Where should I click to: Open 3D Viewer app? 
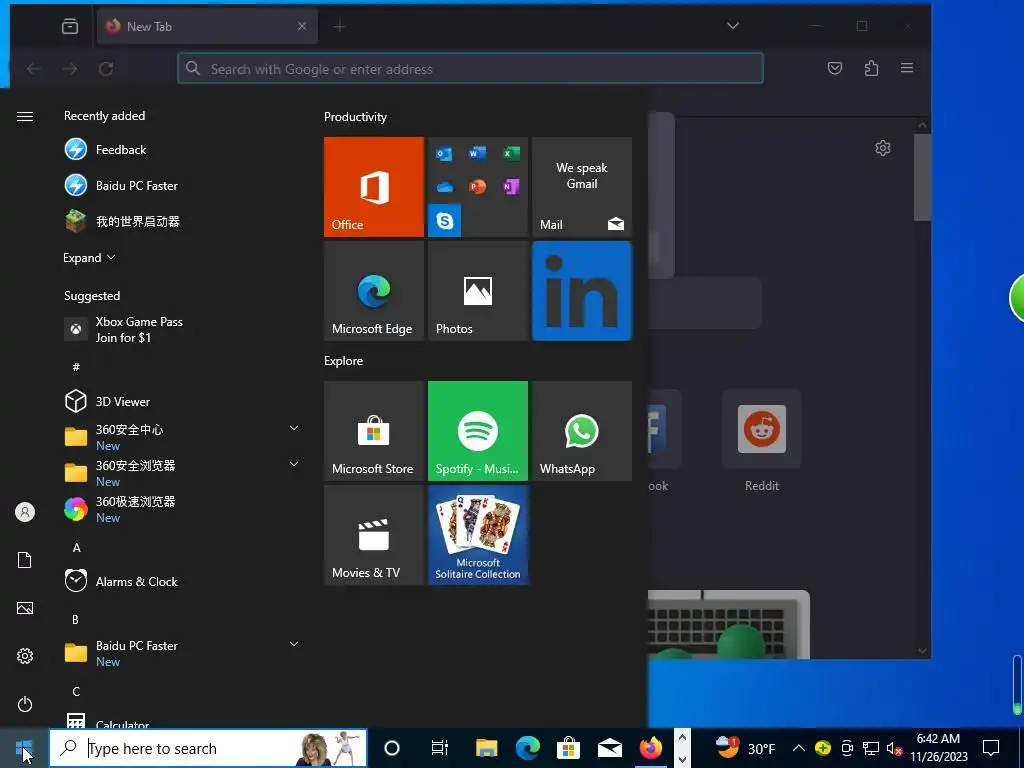coord(183,401)
